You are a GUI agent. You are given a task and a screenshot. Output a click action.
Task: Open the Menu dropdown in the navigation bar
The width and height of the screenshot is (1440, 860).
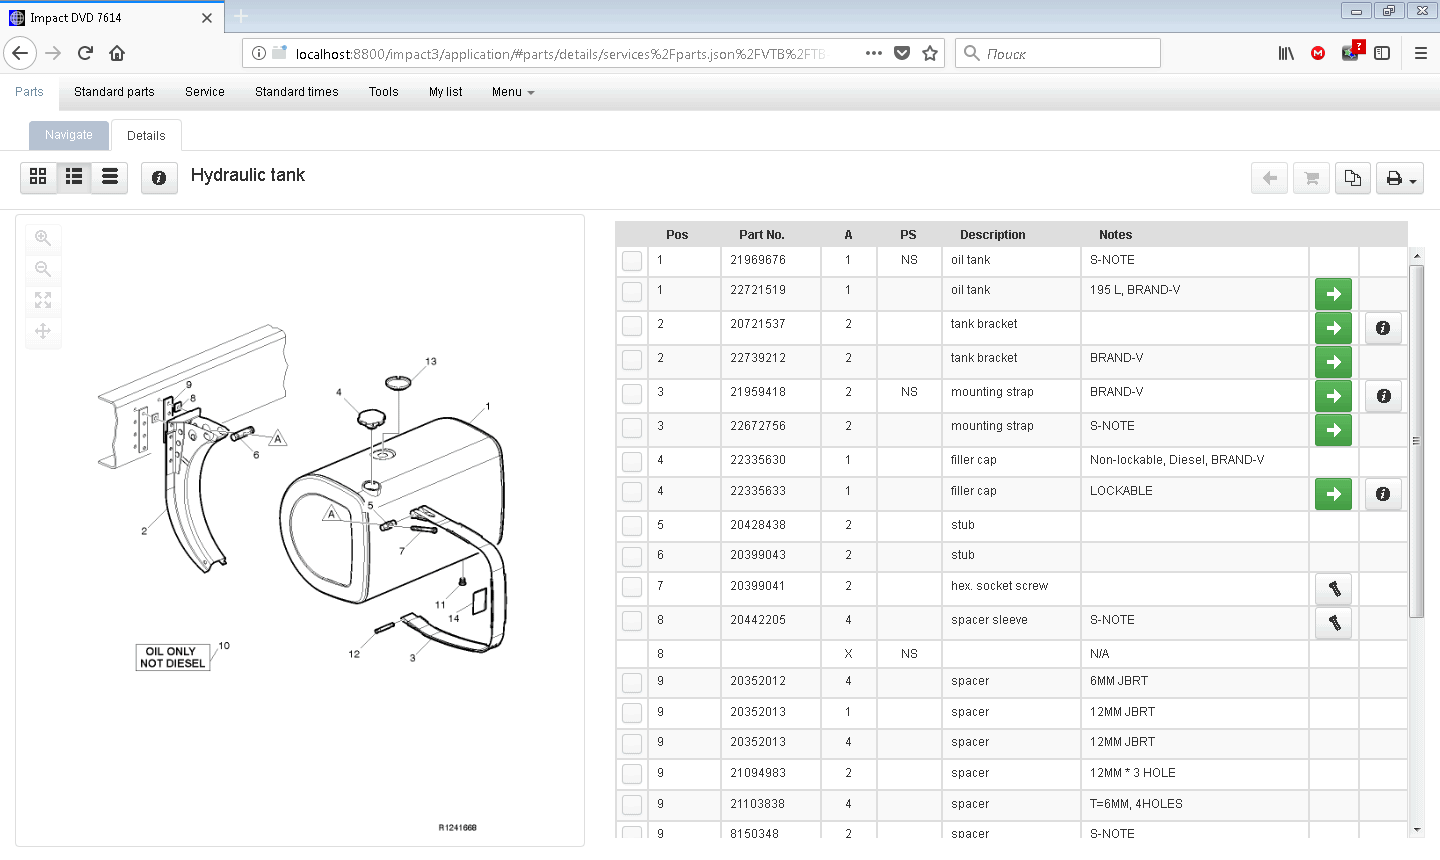pyautogui.click(x=511, y=91)
